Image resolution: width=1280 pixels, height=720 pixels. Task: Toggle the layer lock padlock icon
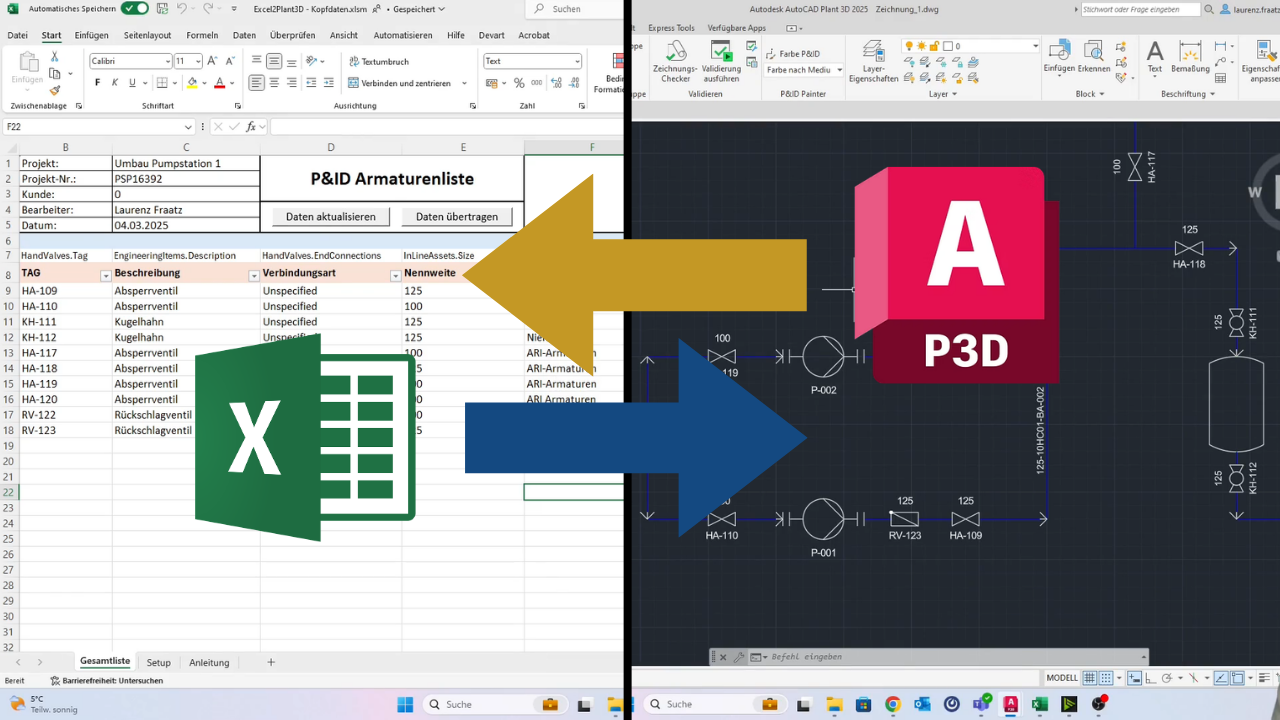tap(933, 46)
